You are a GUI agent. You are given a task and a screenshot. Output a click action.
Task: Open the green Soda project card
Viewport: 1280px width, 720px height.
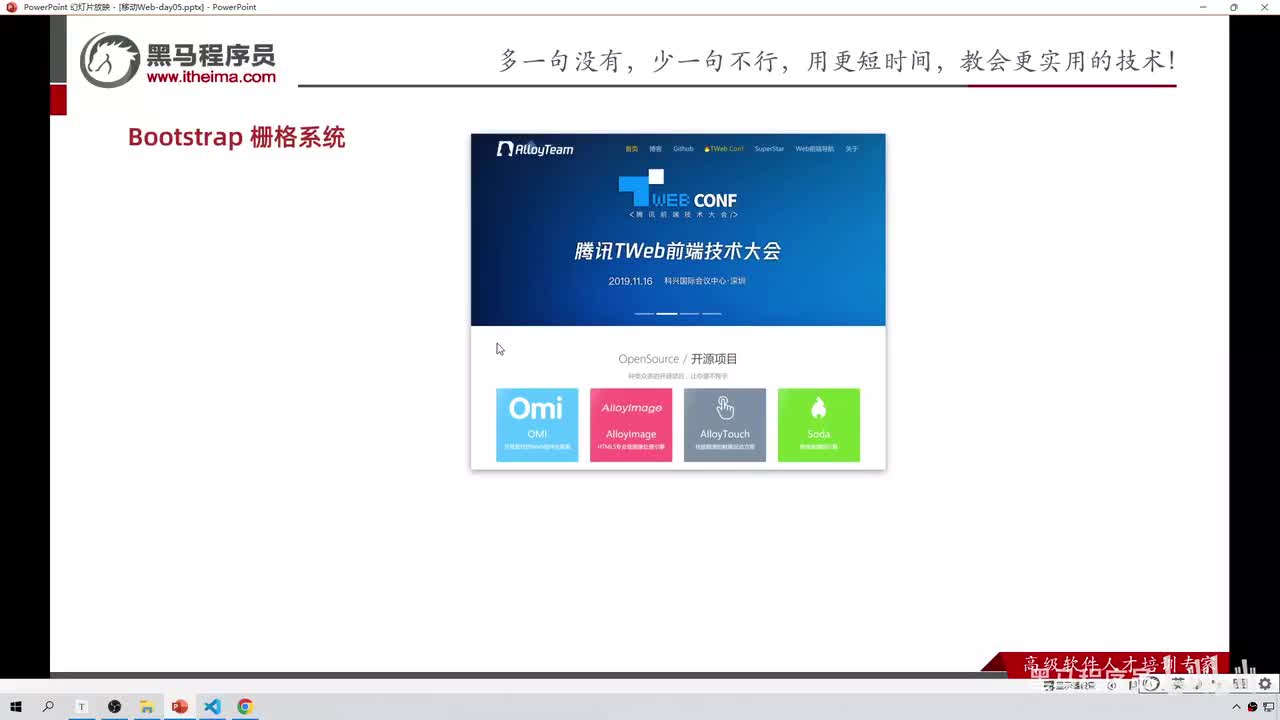point(819,425)
